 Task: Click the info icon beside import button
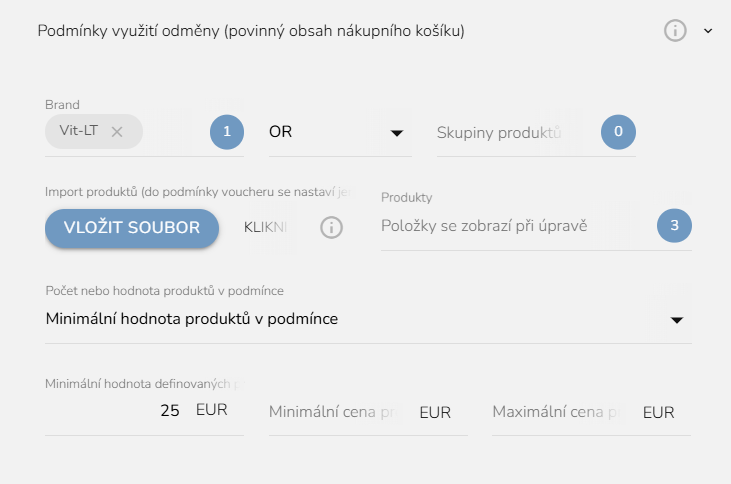[331, 228]
